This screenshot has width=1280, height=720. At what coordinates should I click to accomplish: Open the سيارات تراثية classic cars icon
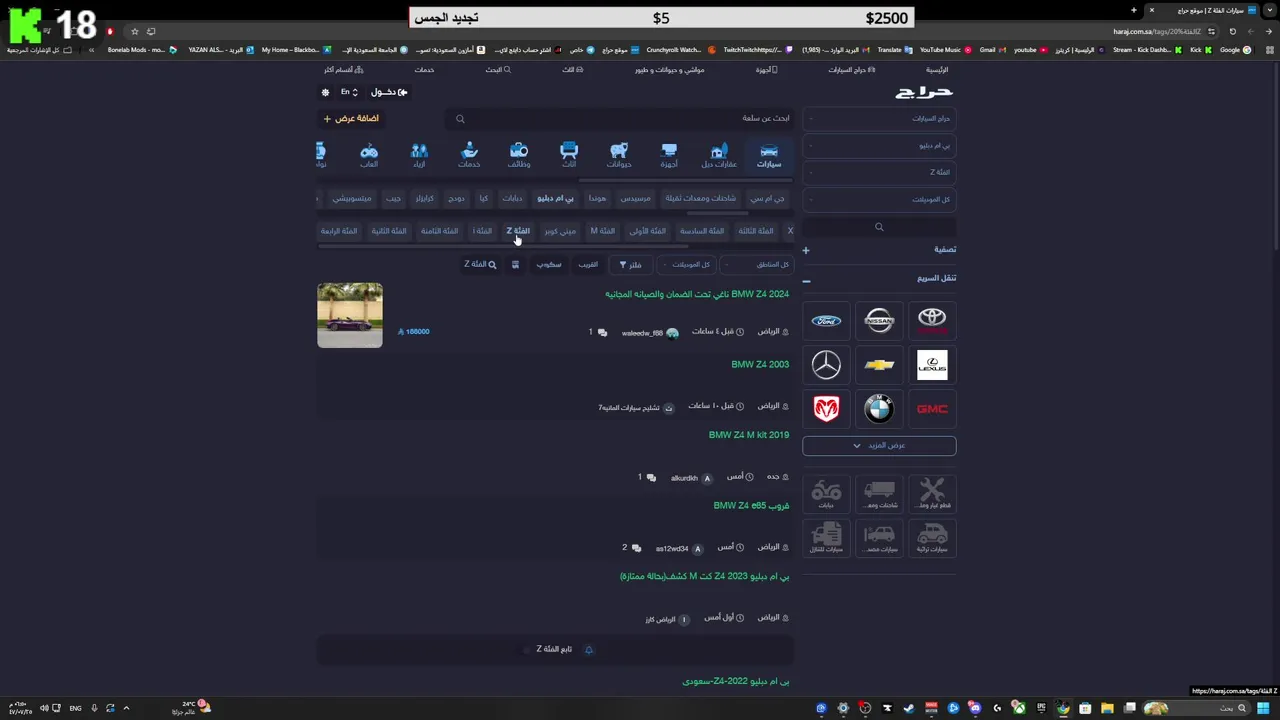click(932, 537)
